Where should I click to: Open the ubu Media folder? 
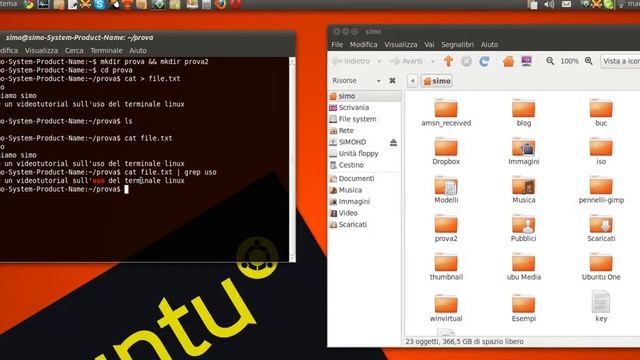523,267
